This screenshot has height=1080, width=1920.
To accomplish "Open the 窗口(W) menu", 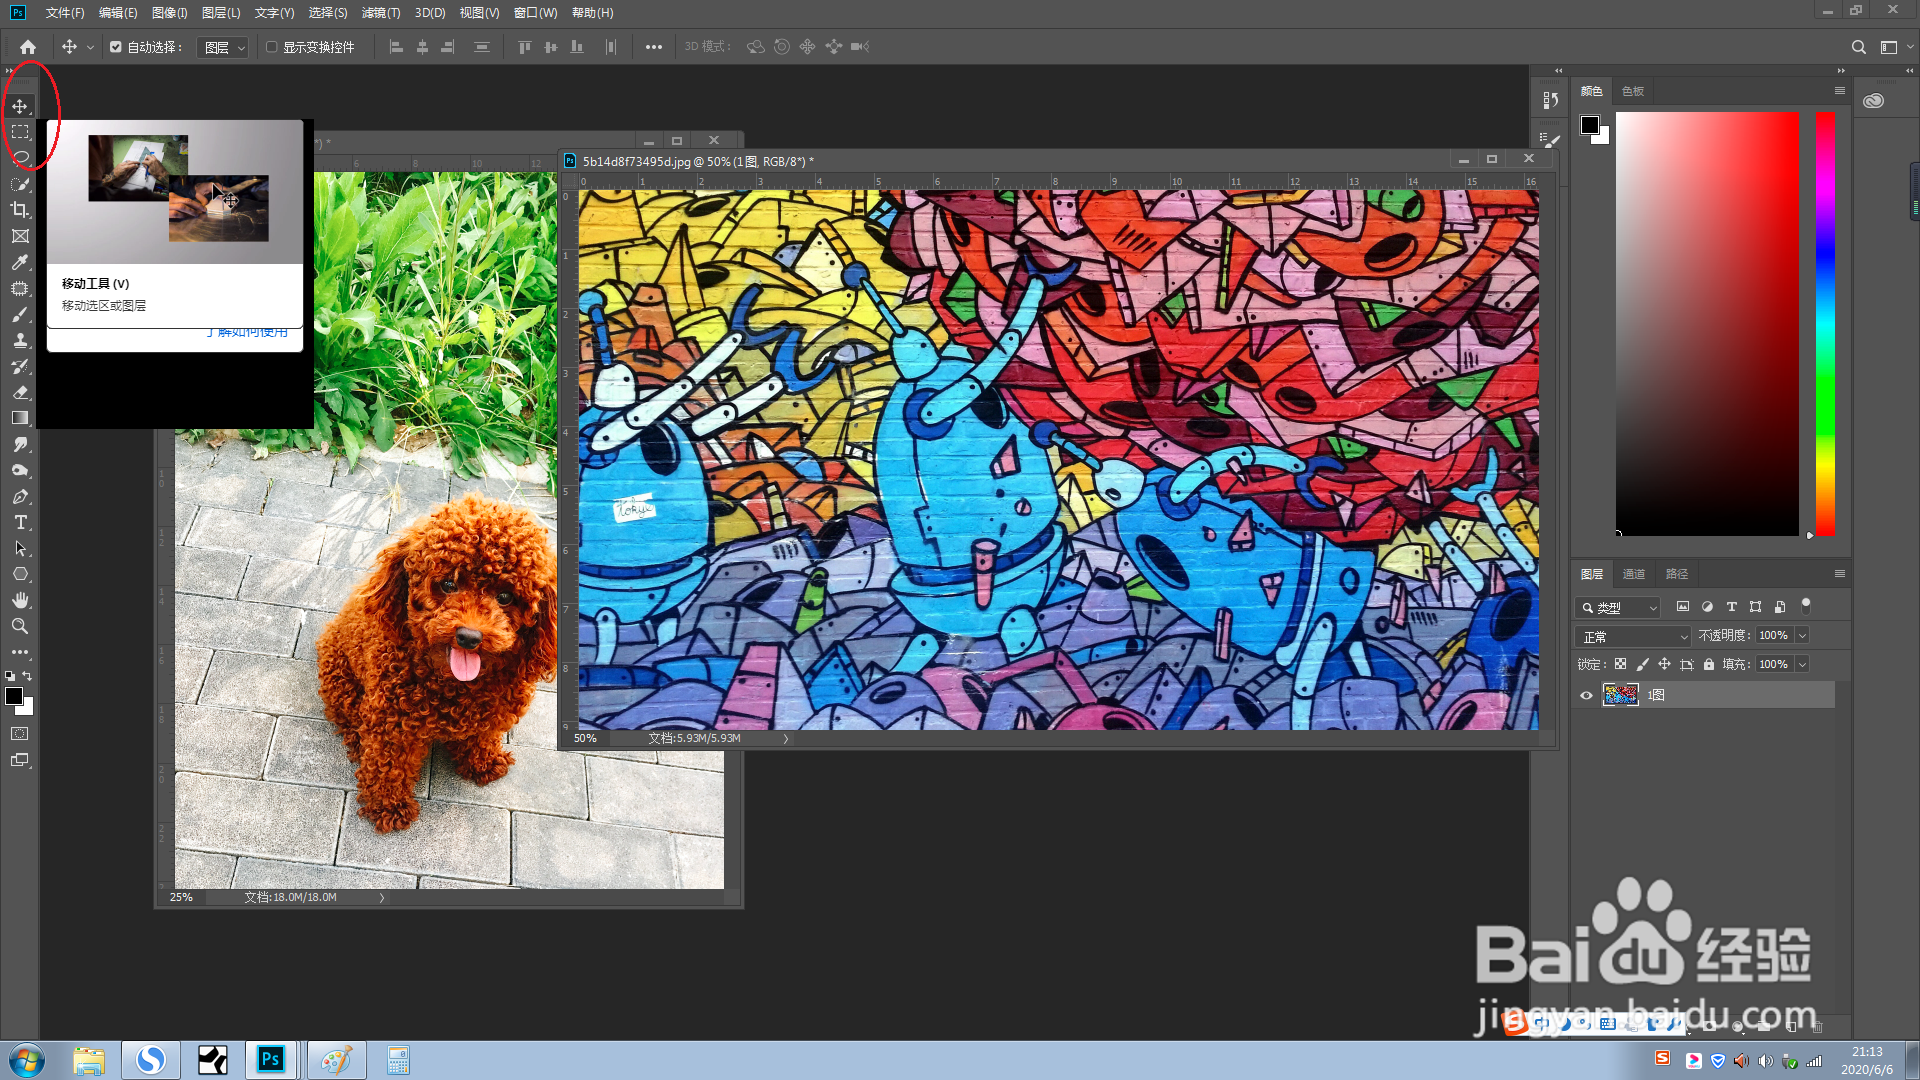I will pyautogui.click(x=535, y=13).
